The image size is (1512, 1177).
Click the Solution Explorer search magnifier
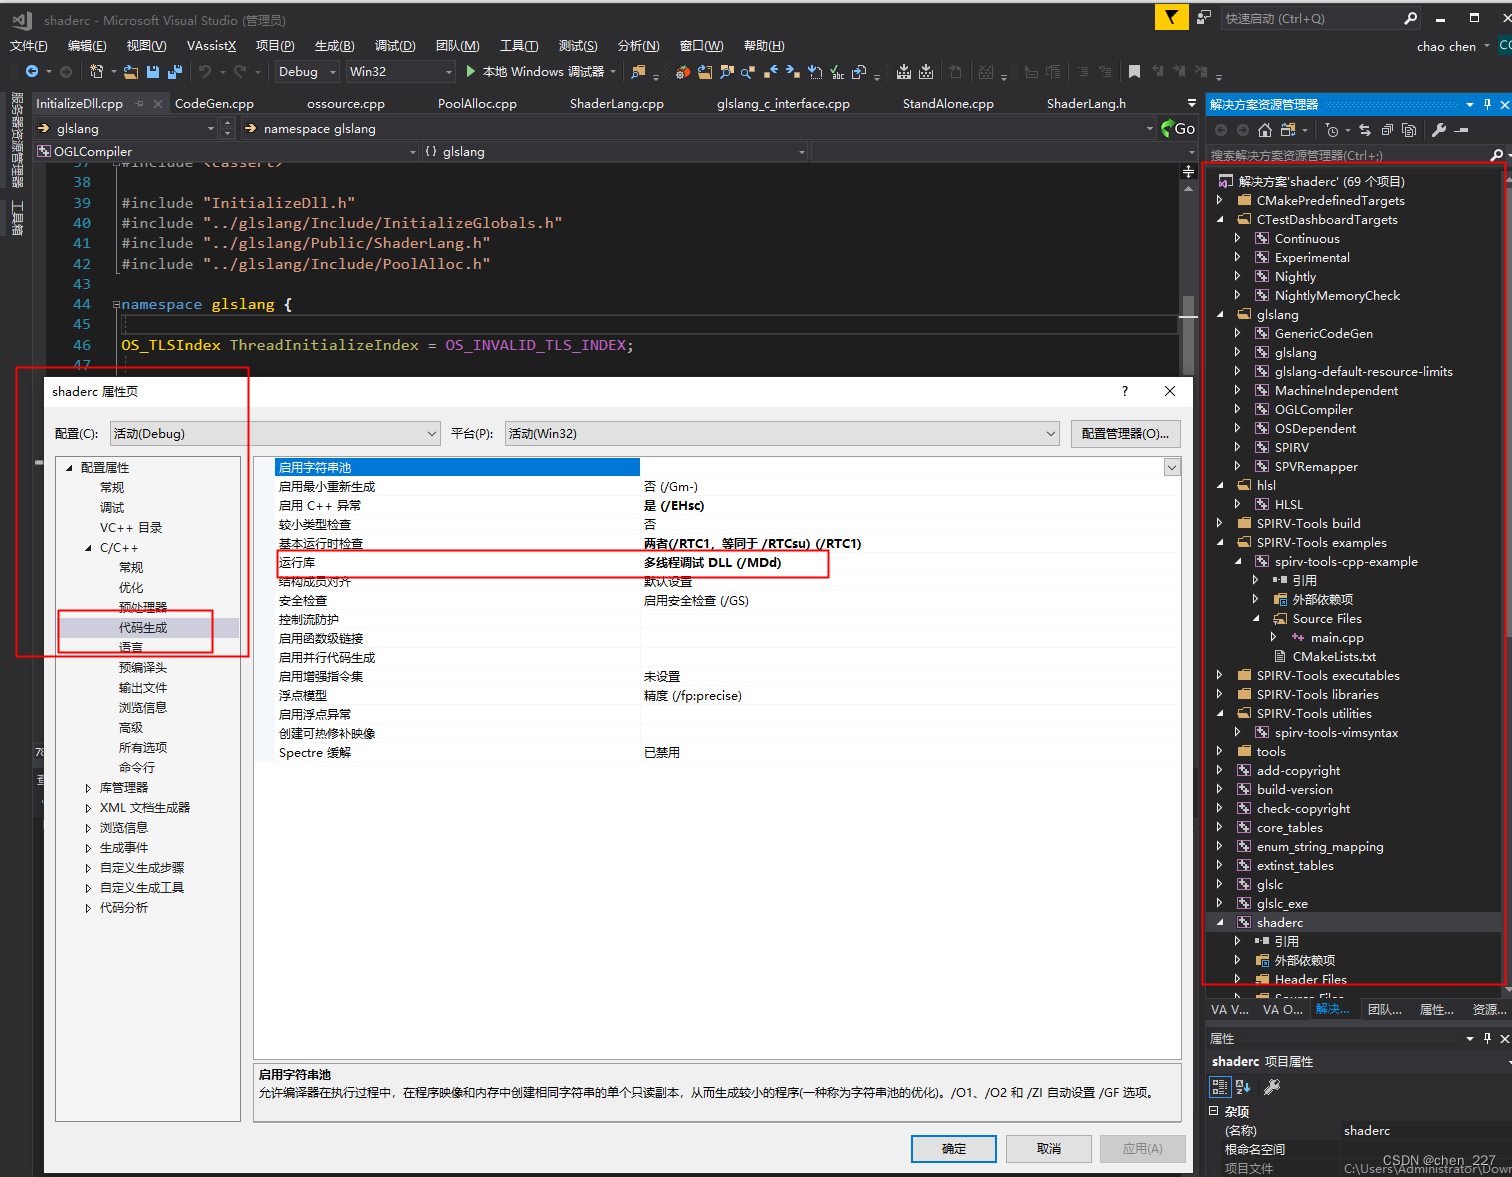click(1496, 155)
